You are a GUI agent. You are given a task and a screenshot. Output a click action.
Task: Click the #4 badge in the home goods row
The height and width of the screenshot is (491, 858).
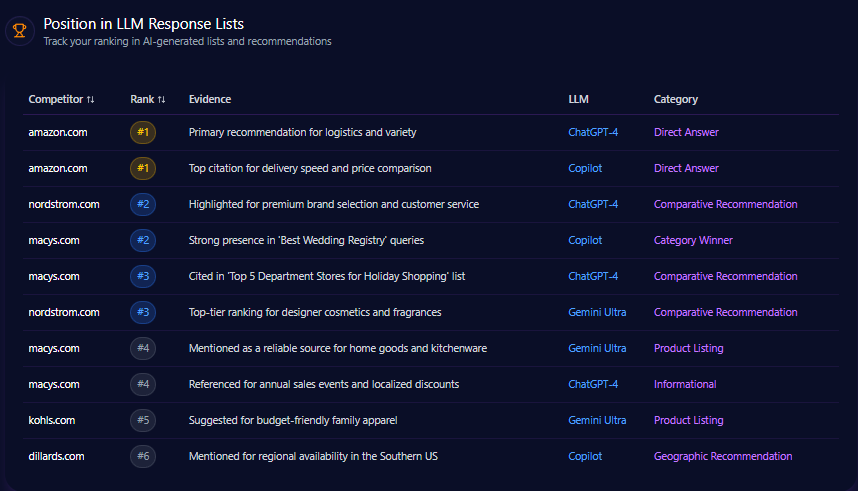(143, 348)
